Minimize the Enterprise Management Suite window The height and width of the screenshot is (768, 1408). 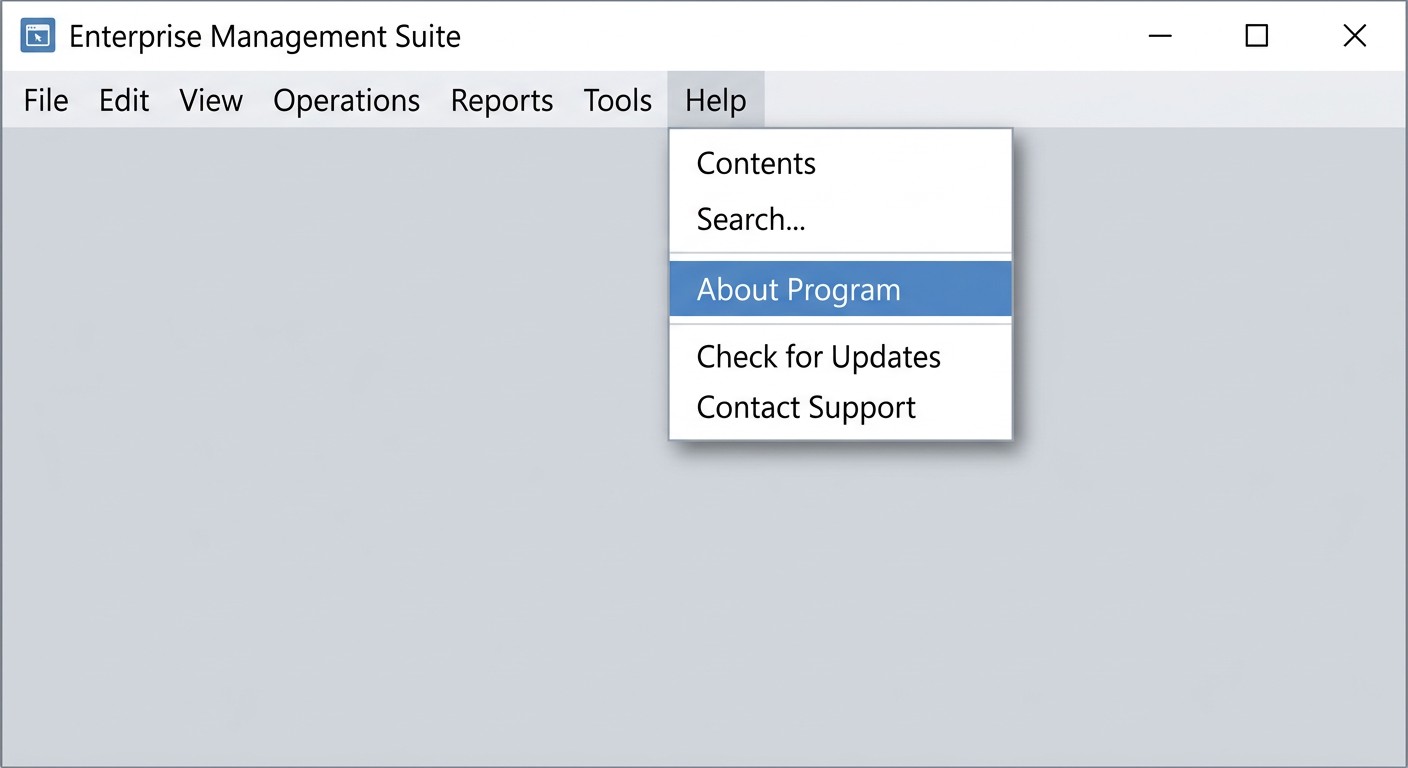coord(1160,36)
